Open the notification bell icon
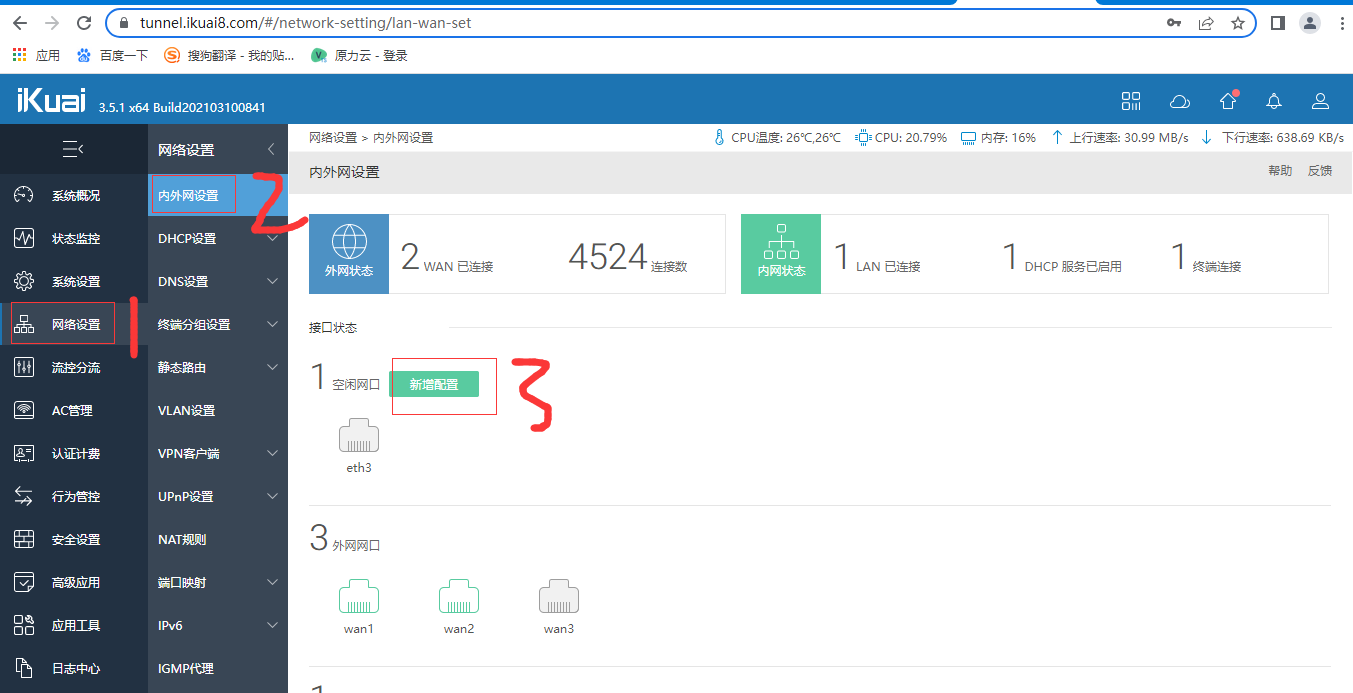This screenshot has height=693, width=1353. click(x=1274, y=101)
